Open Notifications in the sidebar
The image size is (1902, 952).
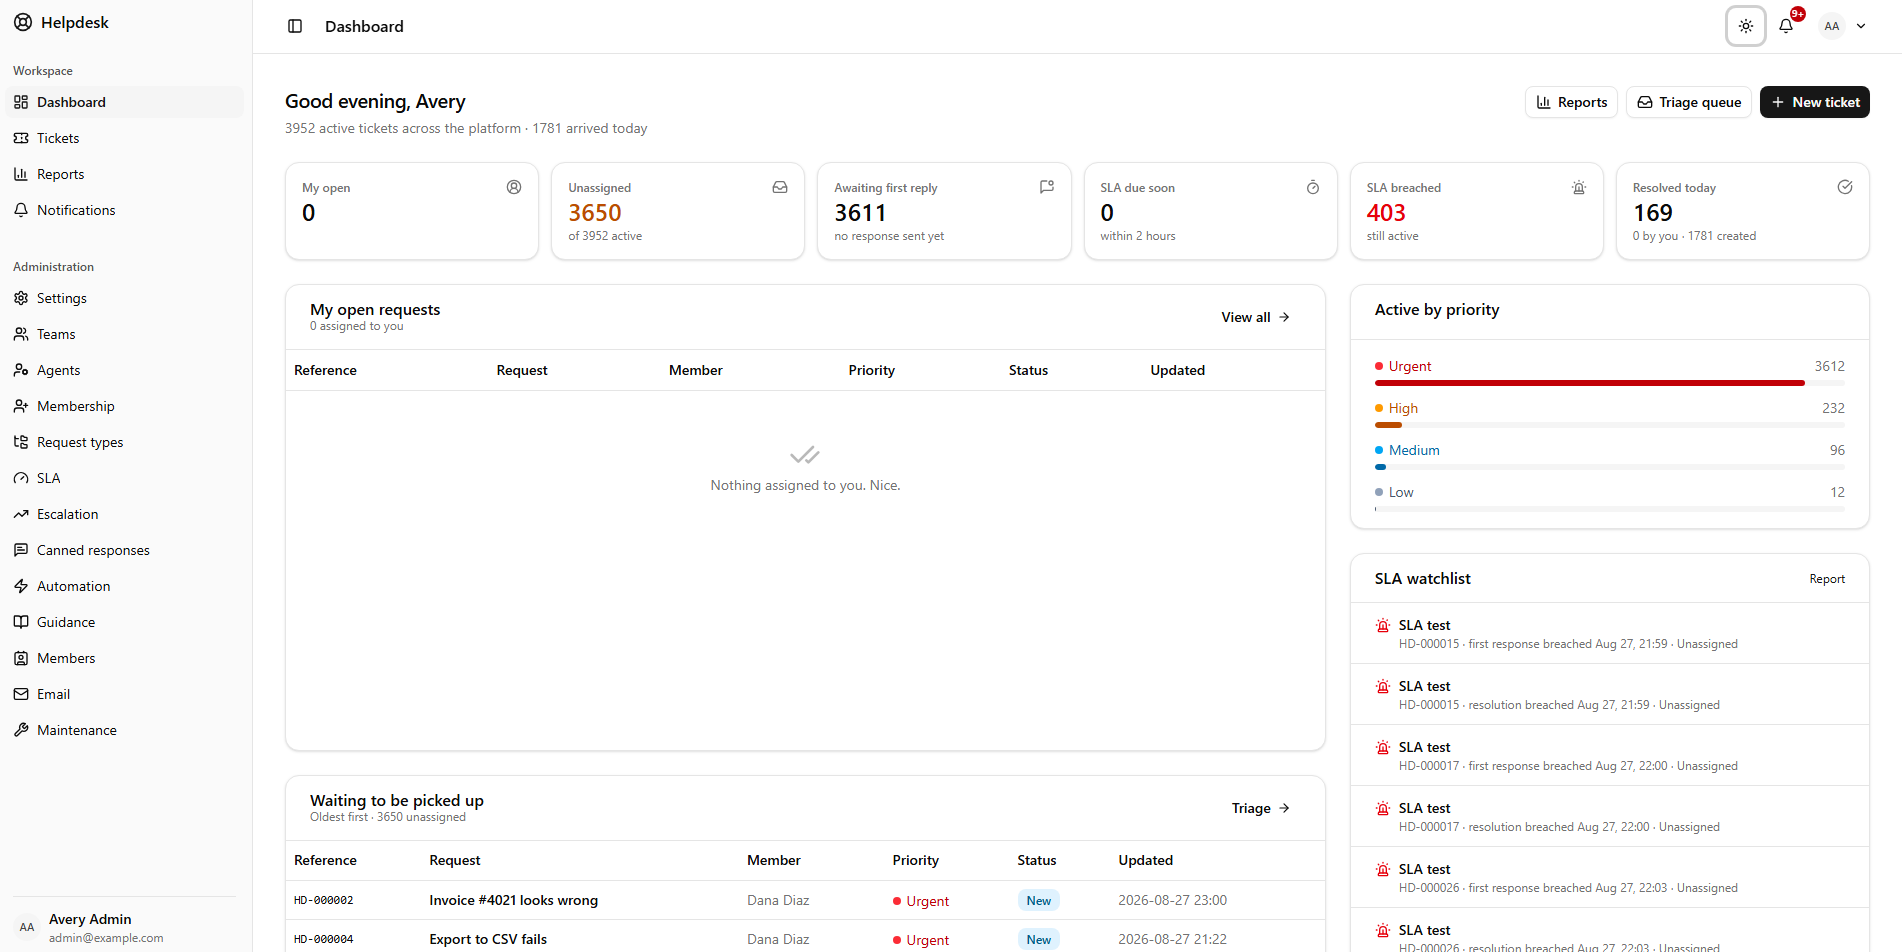(124, 210)
